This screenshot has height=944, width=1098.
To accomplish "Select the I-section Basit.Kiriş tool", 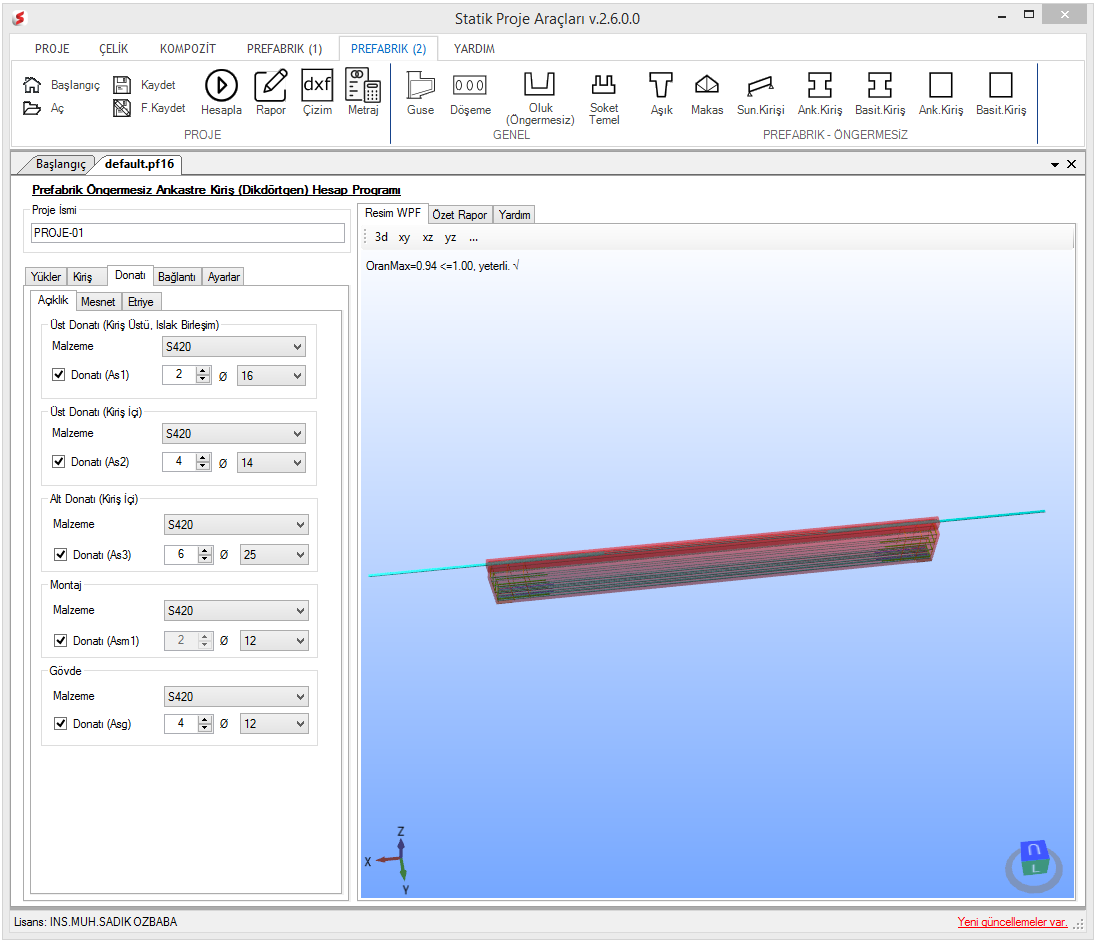I will tap(880, 93).
